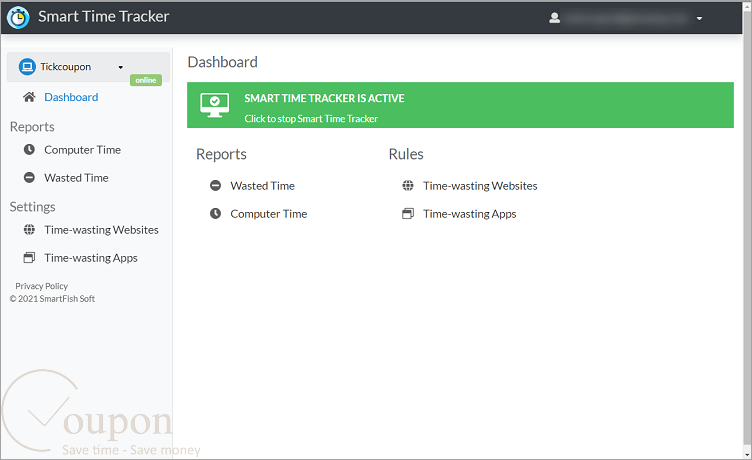
Task: Open the user account dropdown arrow
Action: (x=699, y=19)
